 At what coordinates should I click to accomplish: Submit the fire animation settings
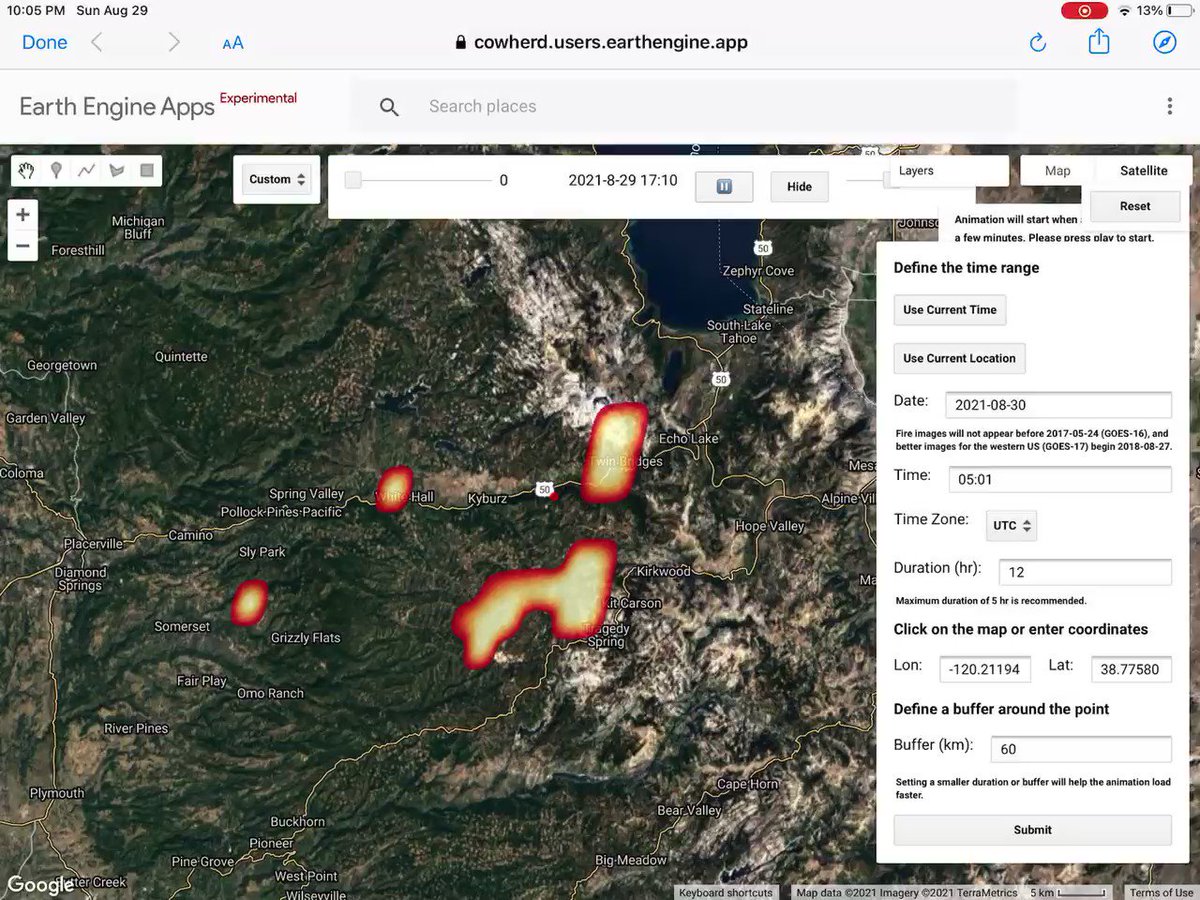click(1032, 830)
